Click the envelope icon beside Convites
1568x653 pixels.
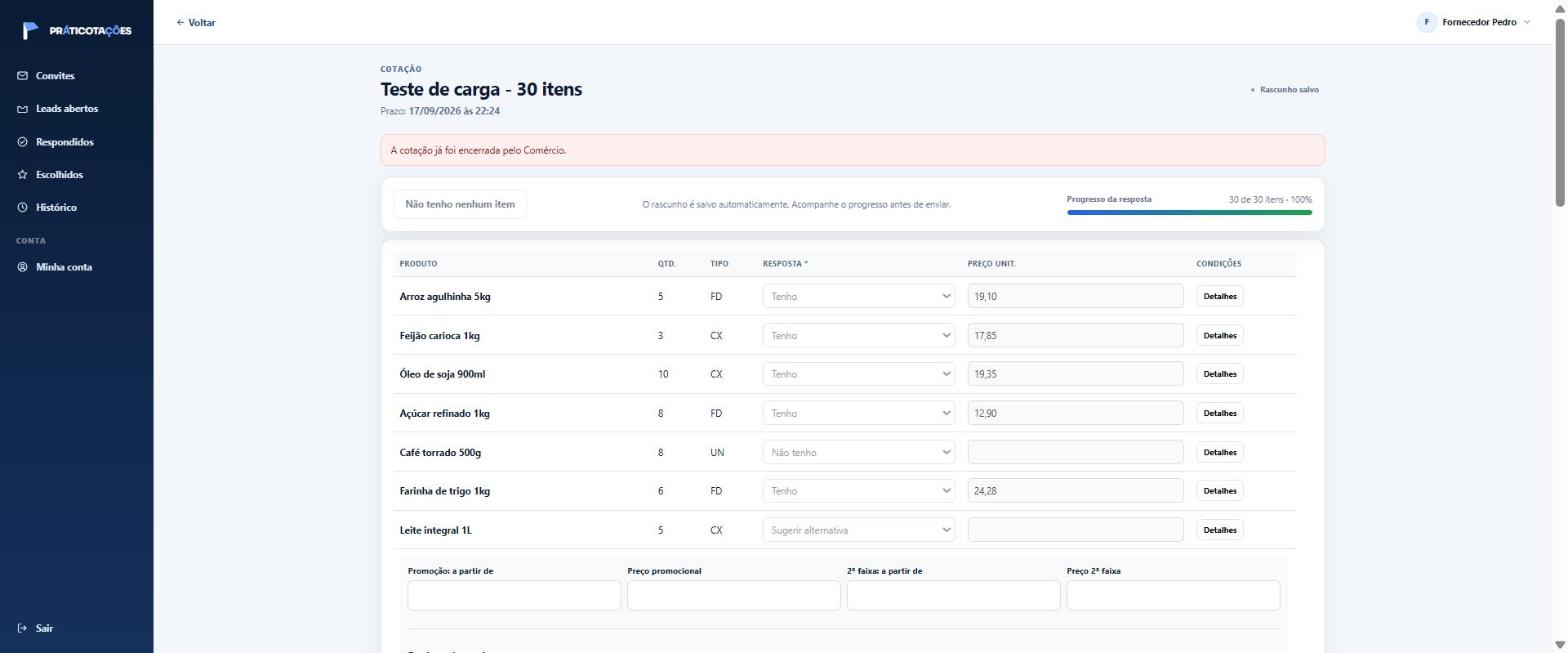(22, 76)
